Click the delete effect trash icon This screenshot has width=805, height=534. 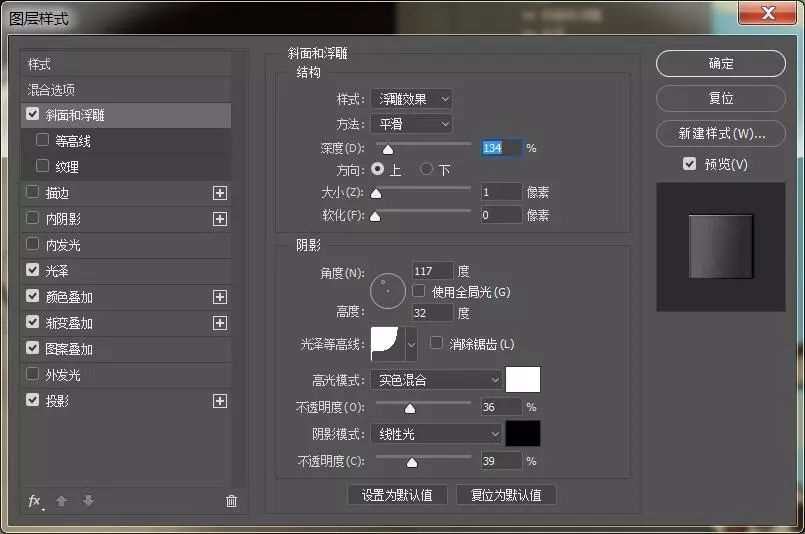(x=232, y=500)
